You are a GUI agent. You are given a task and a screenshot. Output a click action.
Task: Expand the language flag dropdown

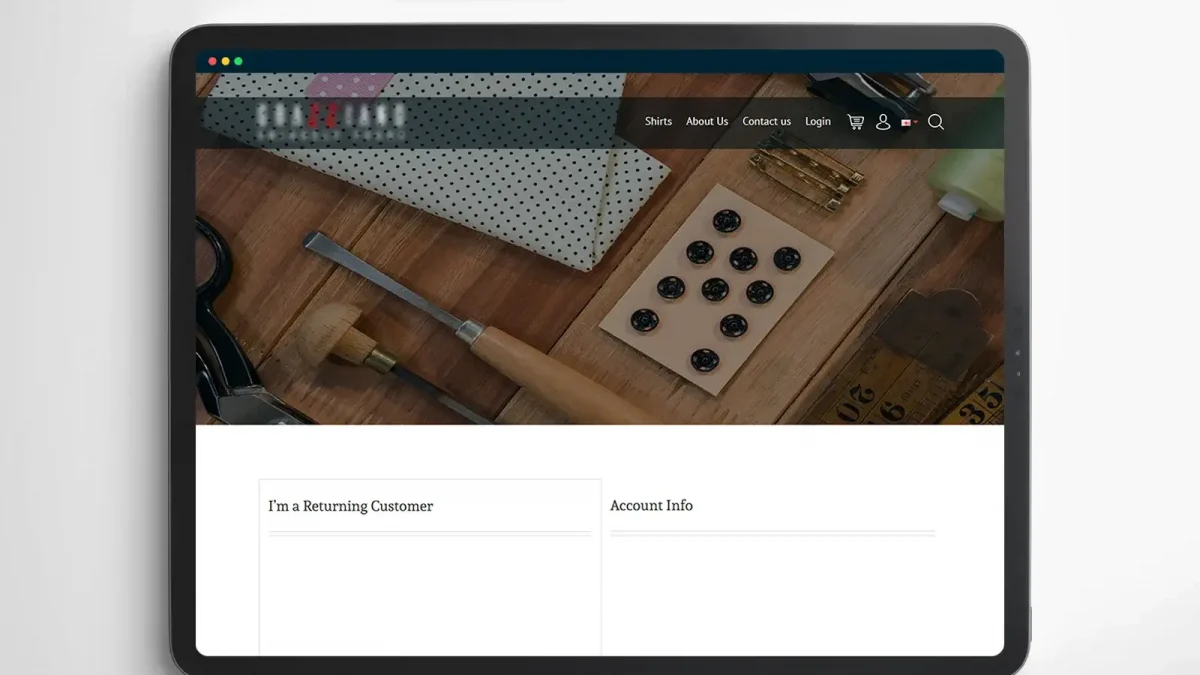pyautogui.click(x=909, y=122)
